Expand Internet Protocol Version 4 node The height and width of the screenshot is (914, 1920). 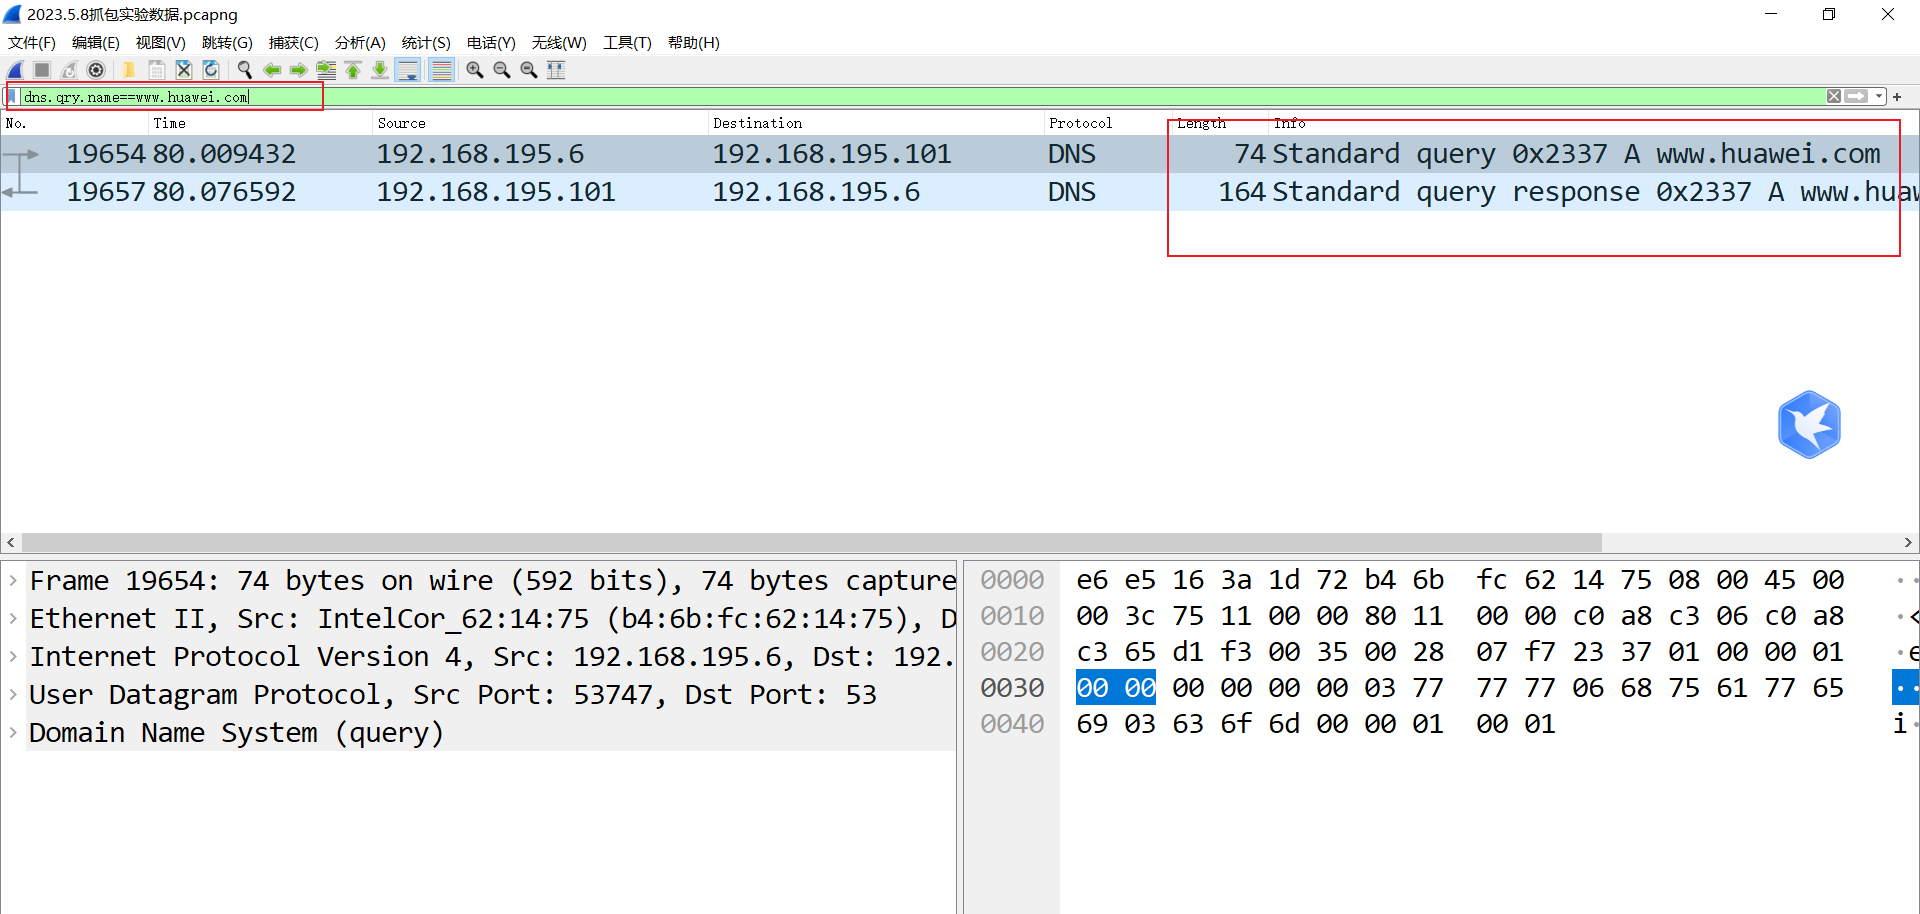(x=13, y=656)
